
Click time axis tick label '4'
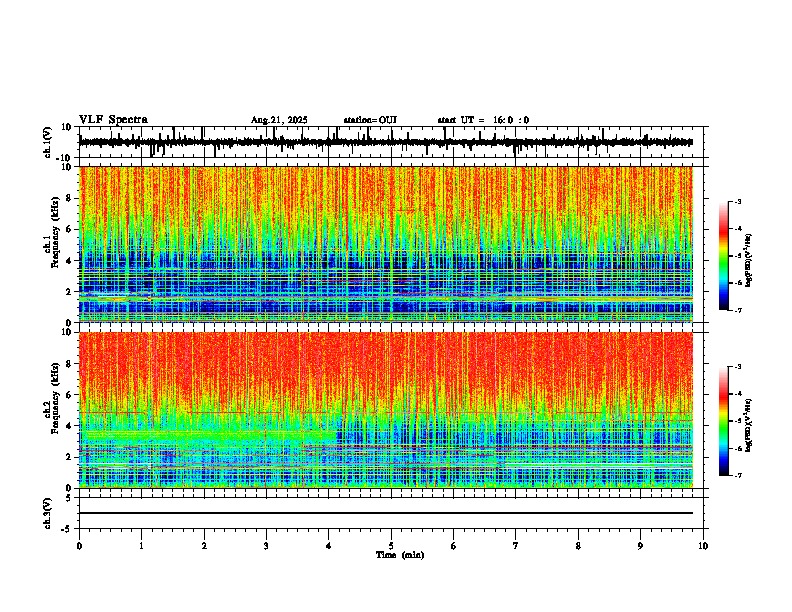click(x=329, y=546)
